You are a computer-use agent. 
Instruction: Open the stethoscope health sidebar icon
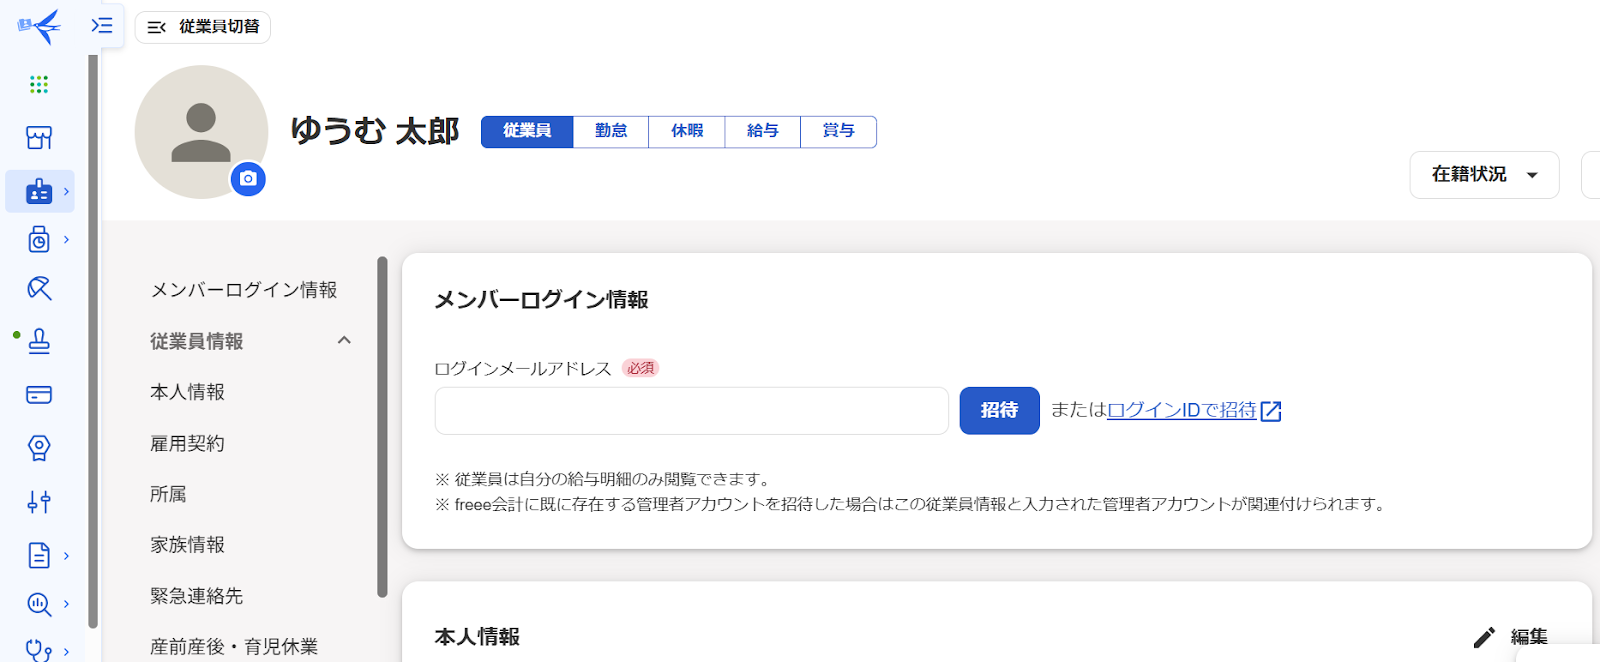pos(39,650)
